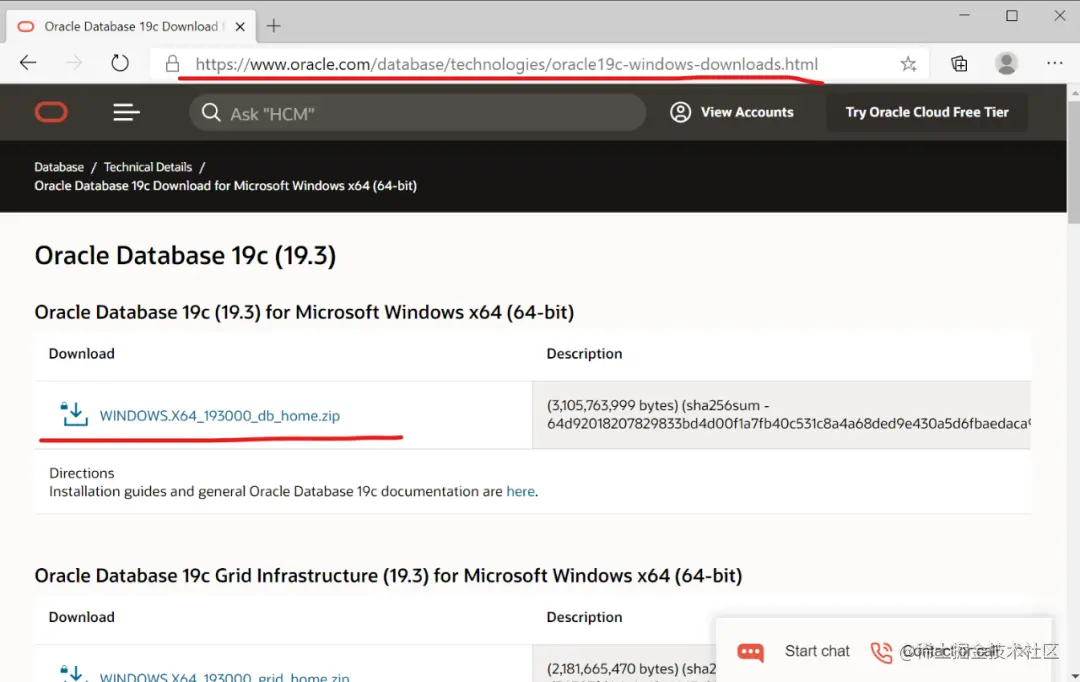Open the browser profile avatar
Viewport: 1080px width, 682px height.
pos(1006,63)
